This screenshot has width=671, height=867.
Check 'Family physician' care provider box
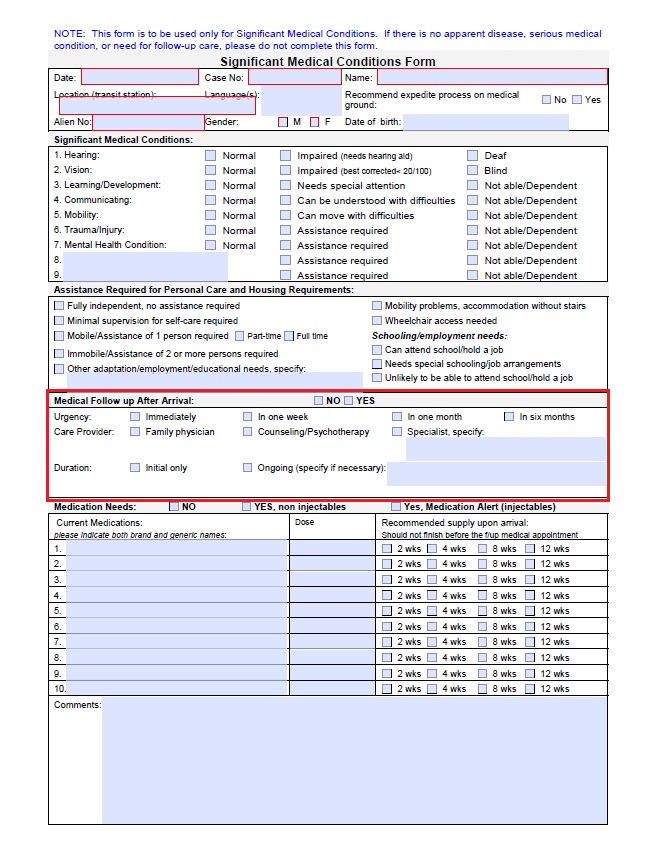tap(135, 432)
